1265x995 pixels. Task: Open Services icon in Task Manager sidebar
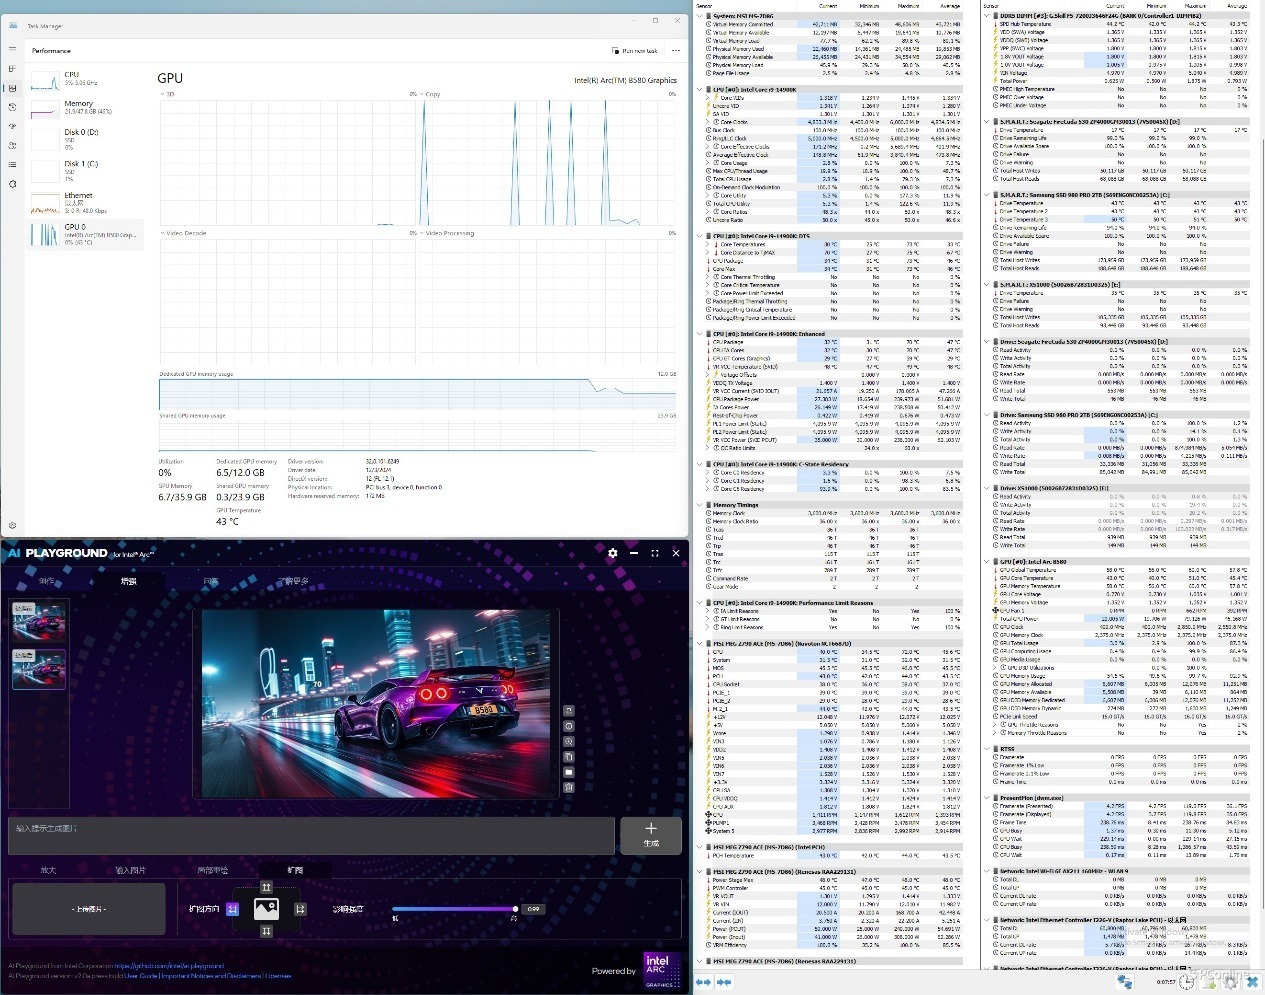coord(12,184)
